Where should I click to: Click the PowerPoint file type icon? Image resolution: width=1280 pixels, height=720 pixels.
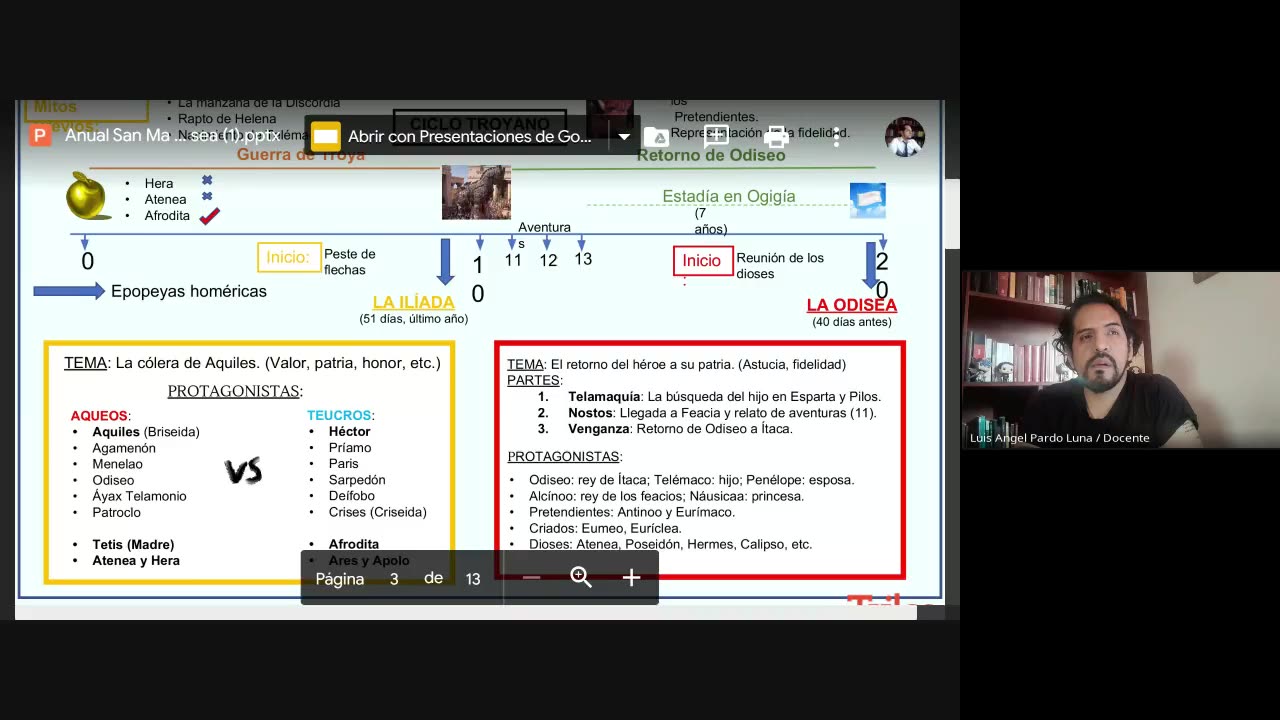coord(40,136)
